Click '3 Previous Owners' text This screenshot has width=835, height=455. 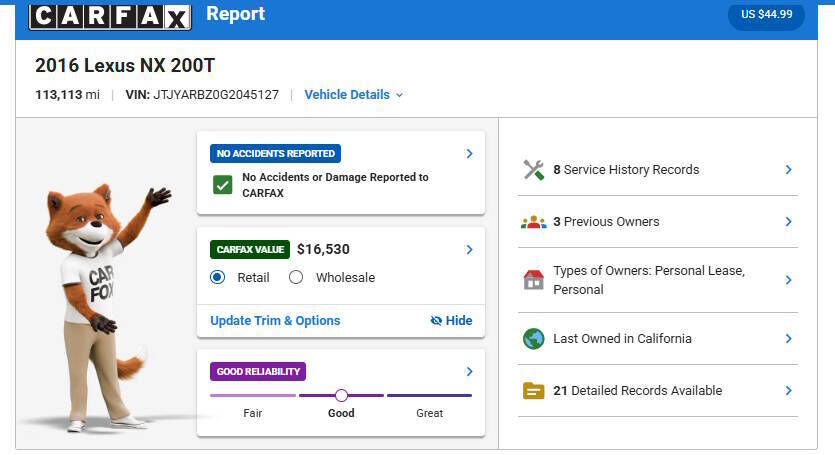(606, 222)
